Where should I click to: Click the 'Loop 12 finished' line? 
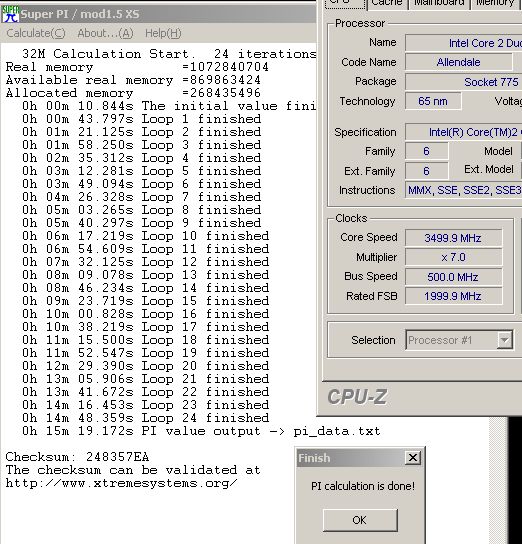tap(146, 262)
